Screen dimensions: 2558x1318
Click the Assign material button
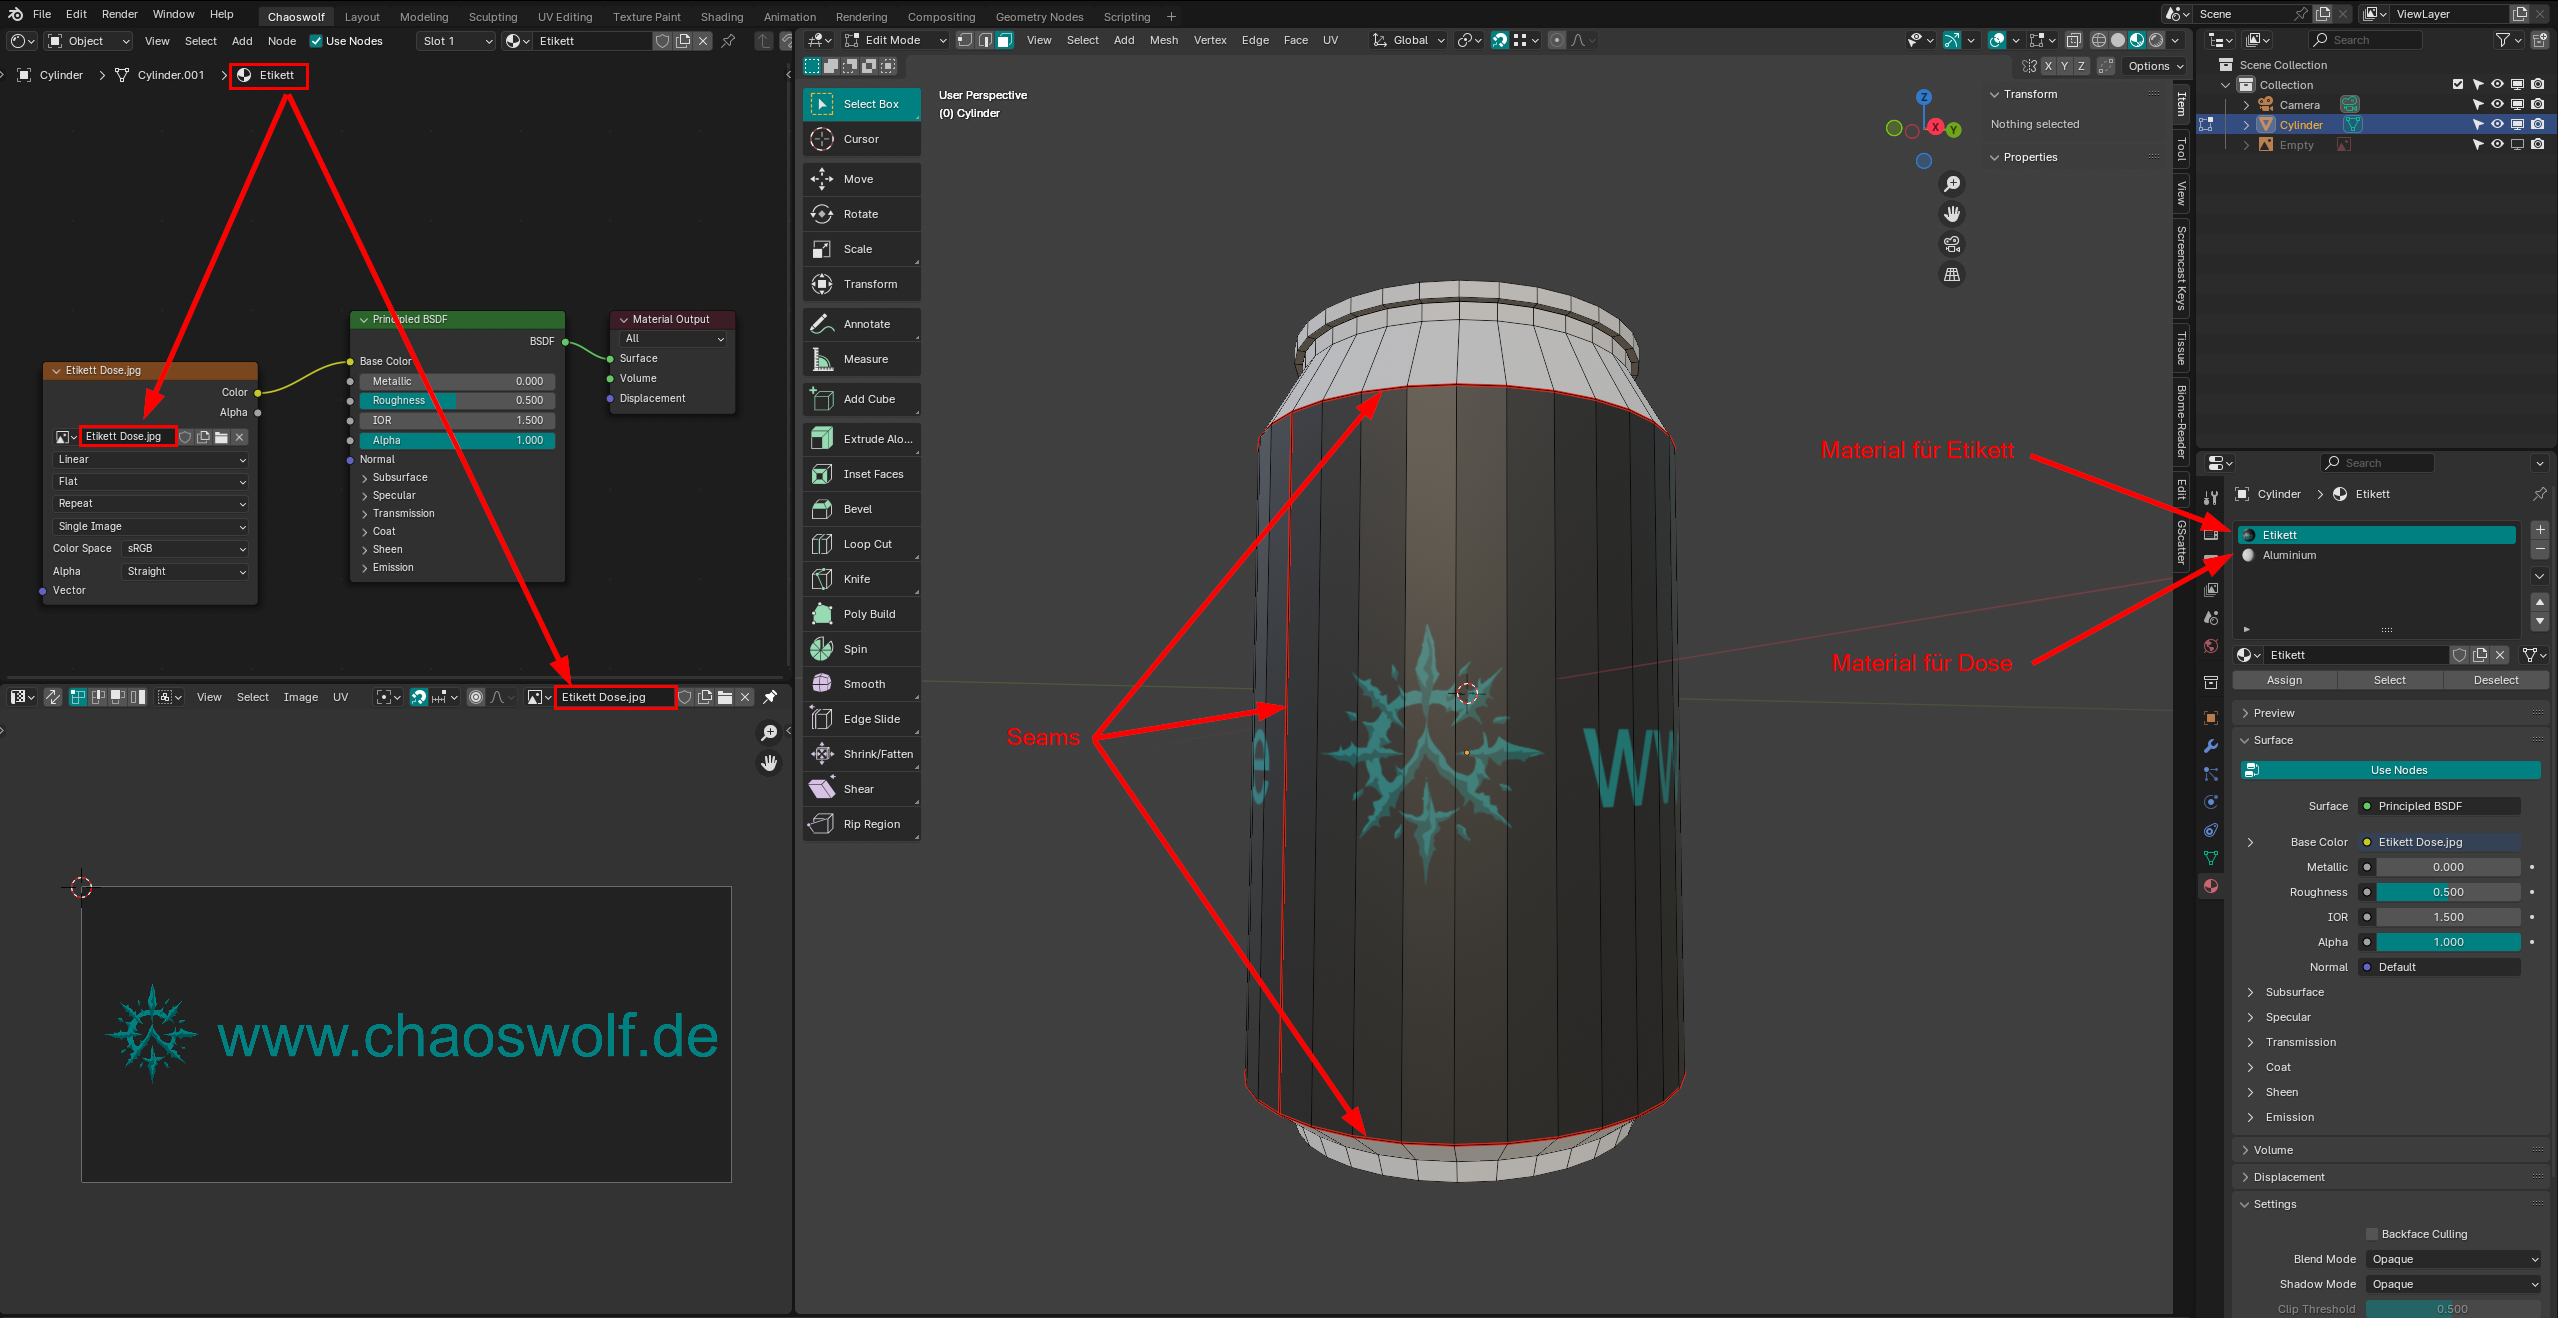[x=2284, y=680]
